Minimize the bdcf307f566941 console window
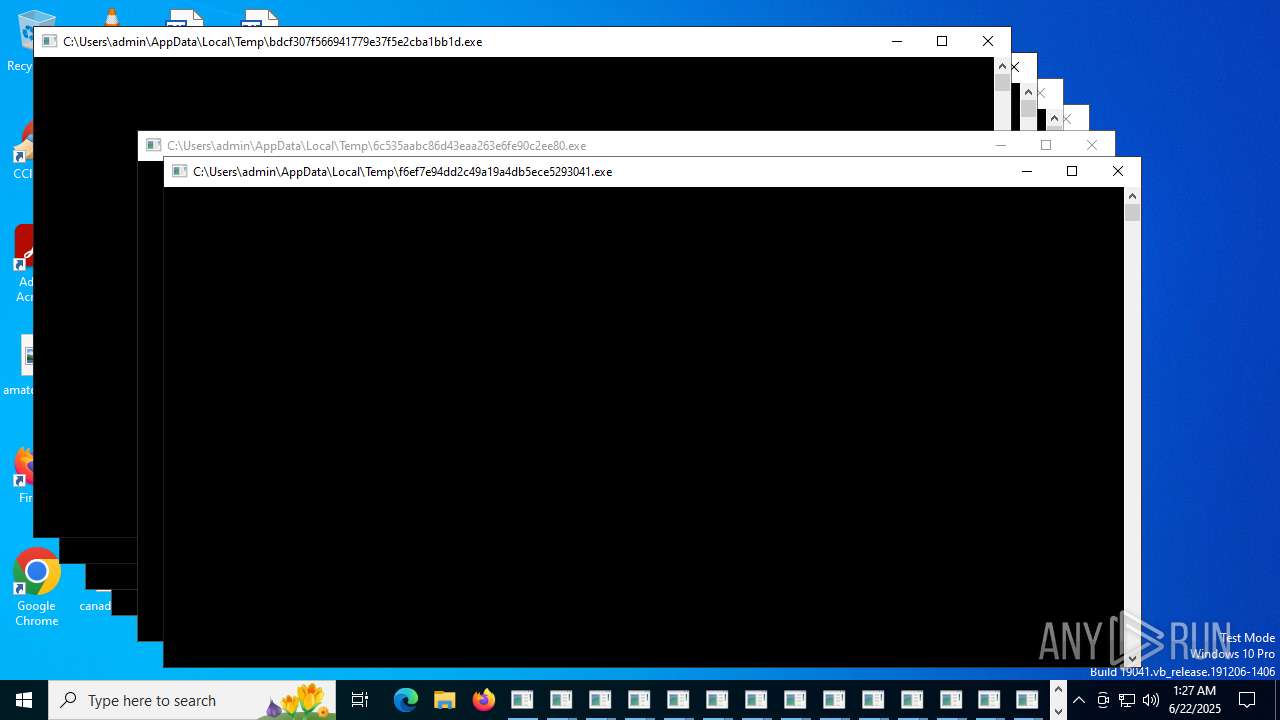 point(896,41)
